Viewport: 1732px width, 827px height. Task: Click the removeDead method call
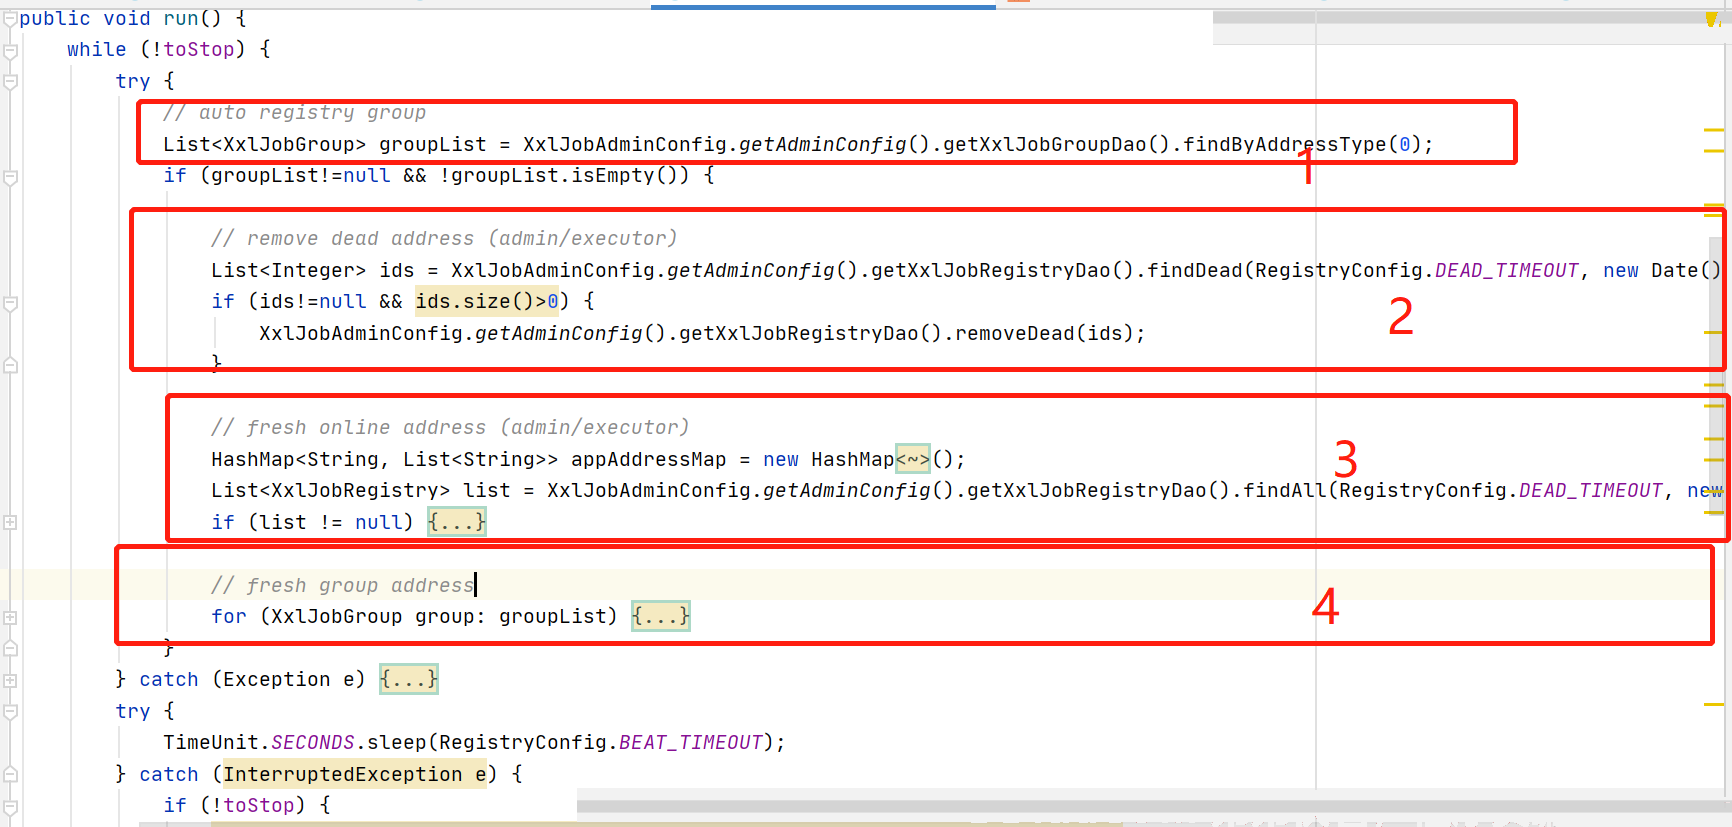pyautogui.click(x=1013, y=333)
